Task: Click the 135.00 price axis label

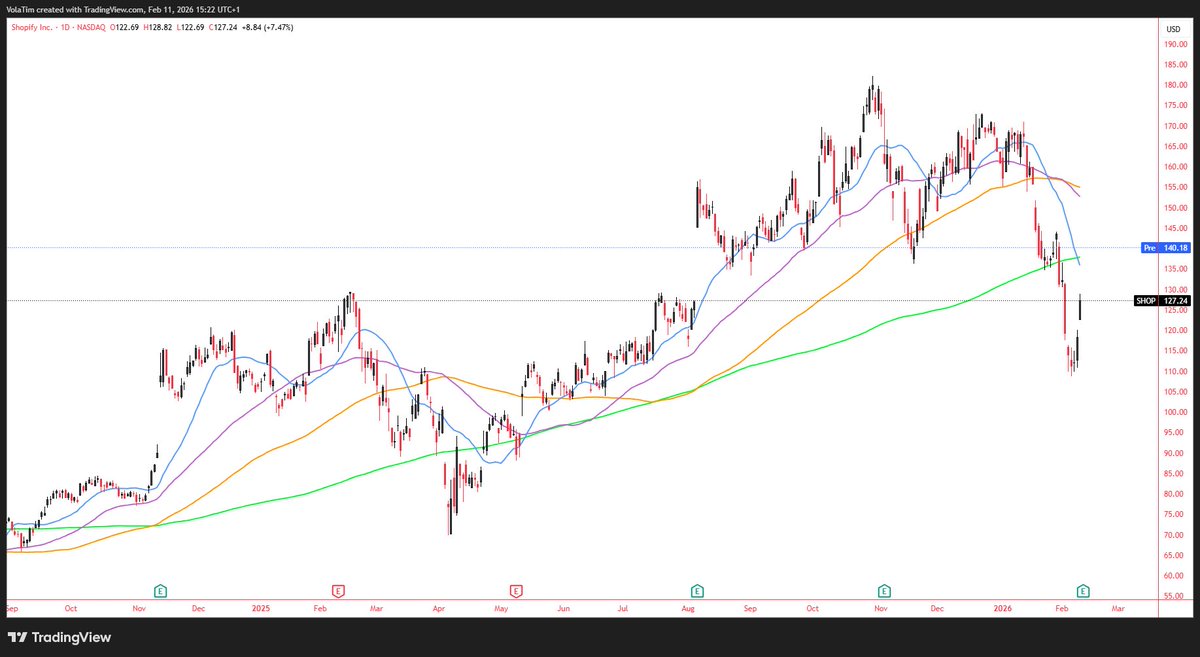Action: tap(1173, 269)
